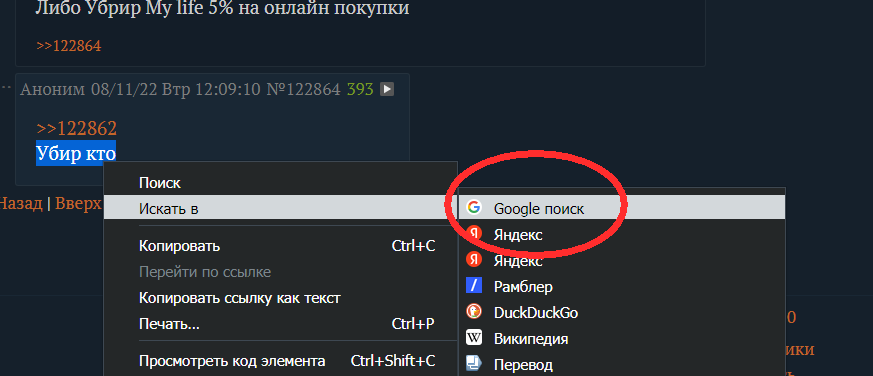Click the Перевод translate icon
Viewport: 873px width, 376px height.
click(474, 364)
